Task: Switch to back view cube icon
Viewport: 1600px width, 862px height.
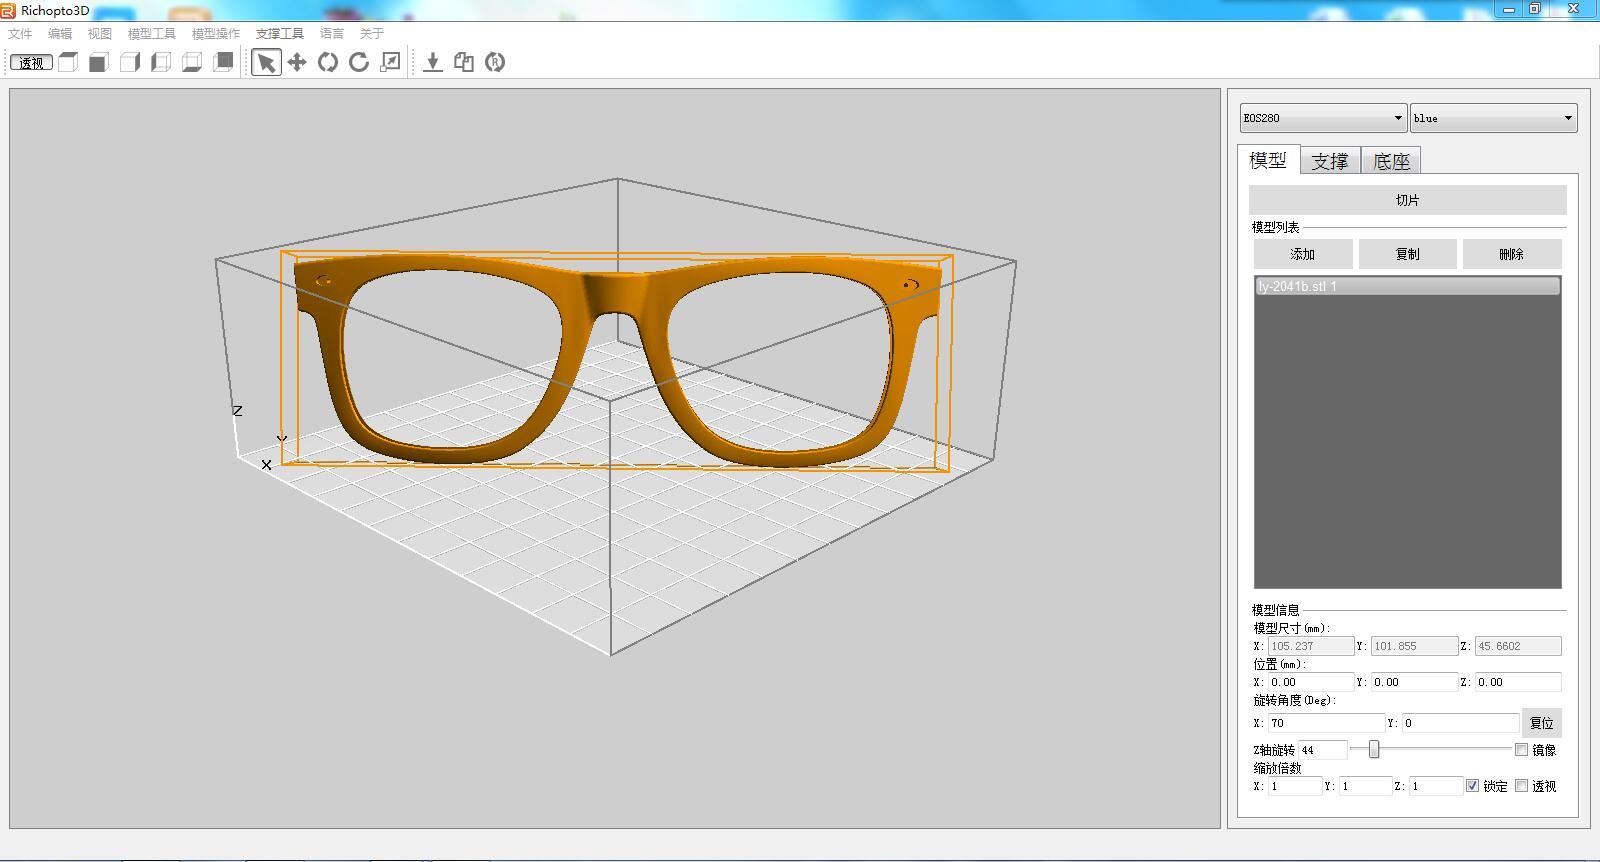Action: 223,62
